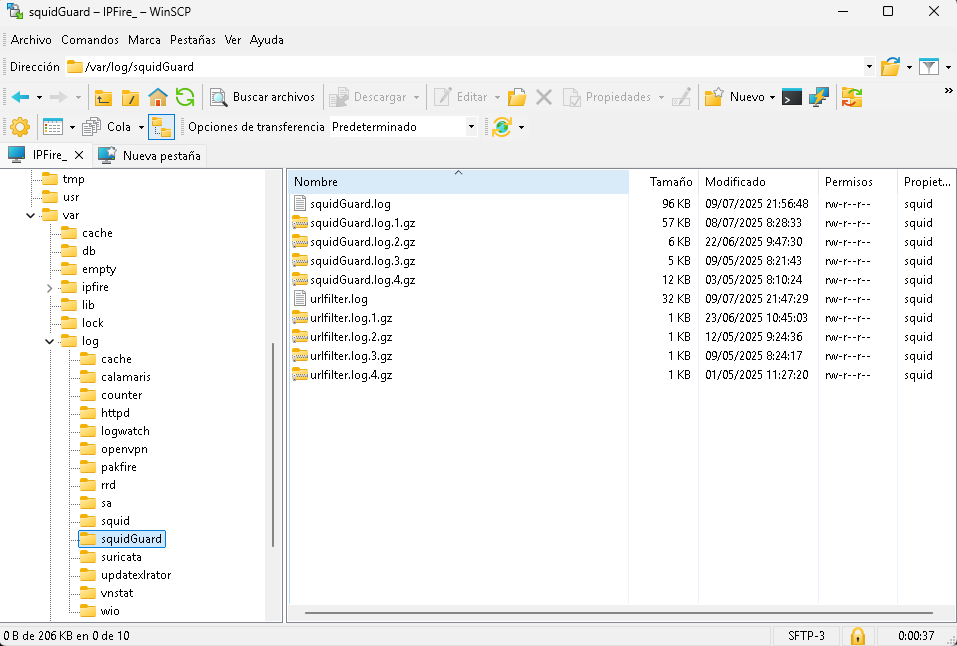This screenshot has width=957, height=646.
Task: Open the Archivo menu
Action: (x=31, y=40)
